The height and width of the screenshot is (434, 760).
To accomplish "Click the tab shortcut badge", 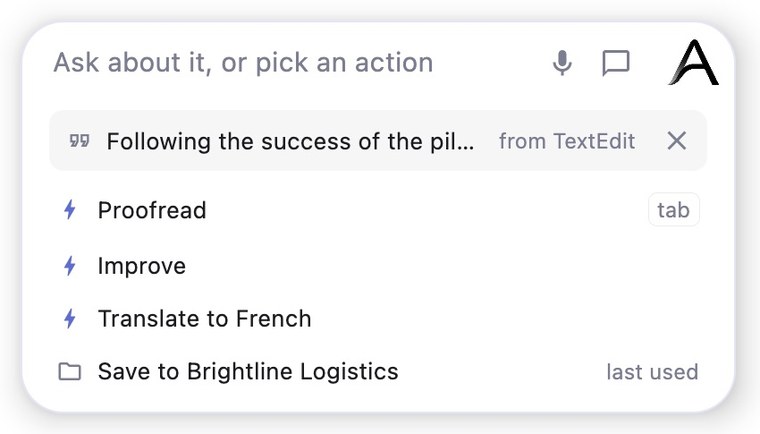I will (x=674, y=210).
